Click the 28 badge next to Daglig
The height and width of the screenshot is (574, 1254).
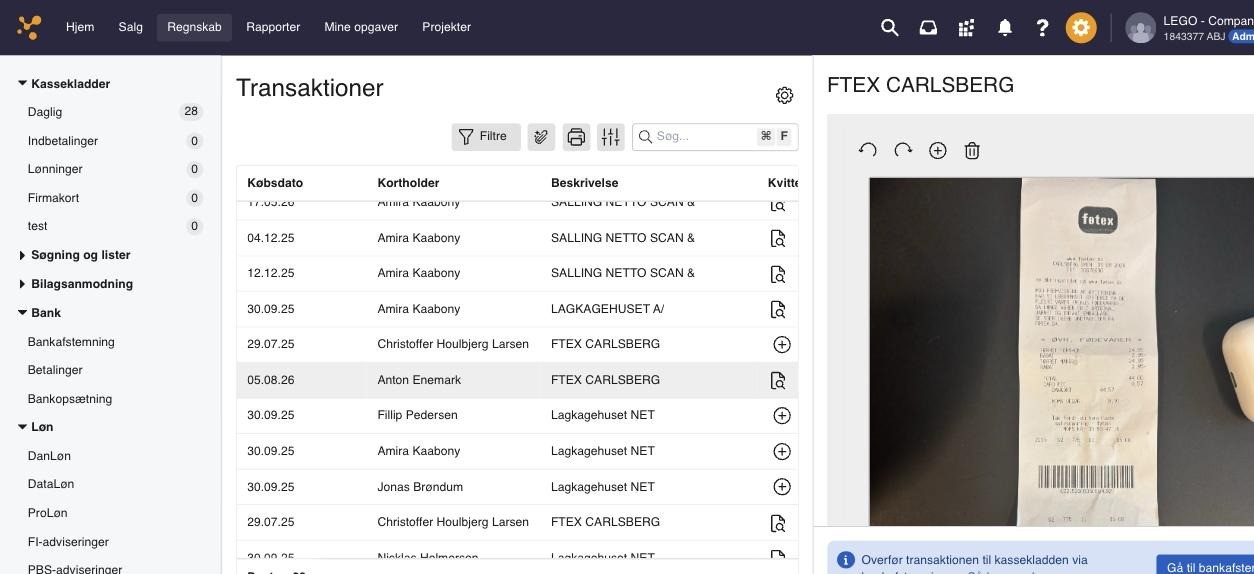pyautogui.click(x=191, y=112)
